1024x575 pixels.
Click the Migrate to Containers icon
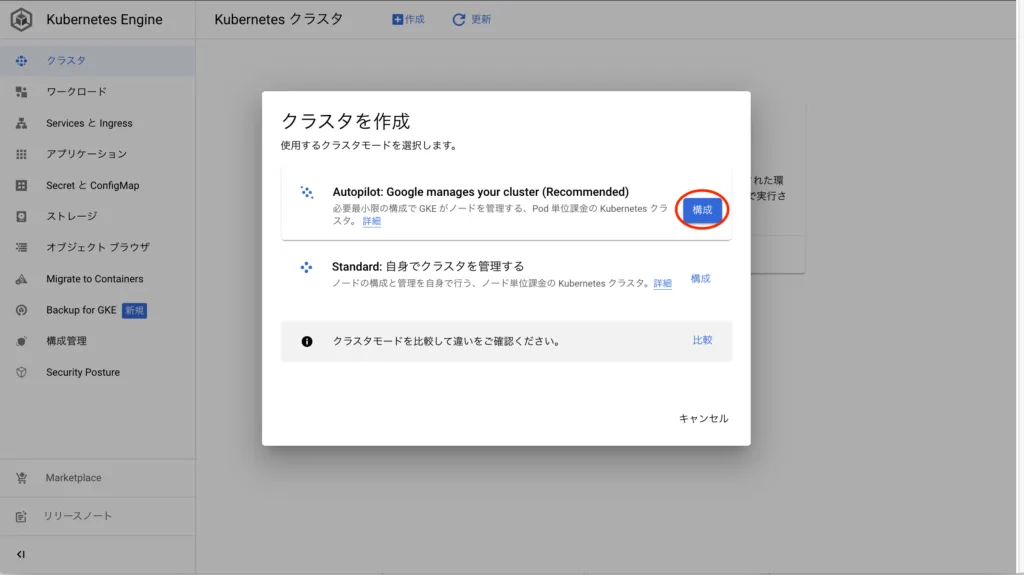click(x=22, y=279)
